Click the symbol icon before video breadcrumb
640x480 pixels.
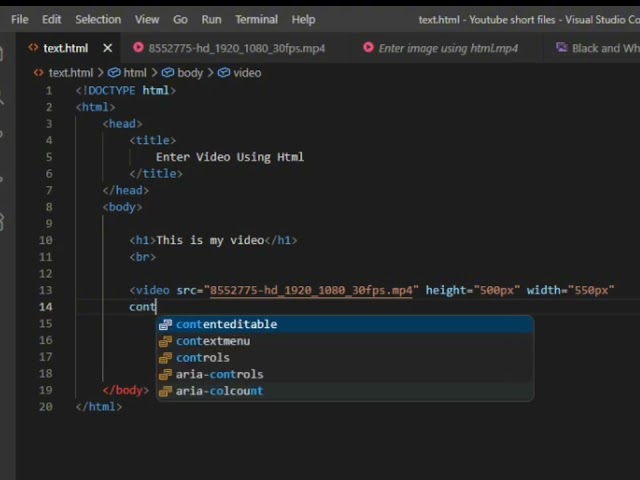tap(224, 73)
